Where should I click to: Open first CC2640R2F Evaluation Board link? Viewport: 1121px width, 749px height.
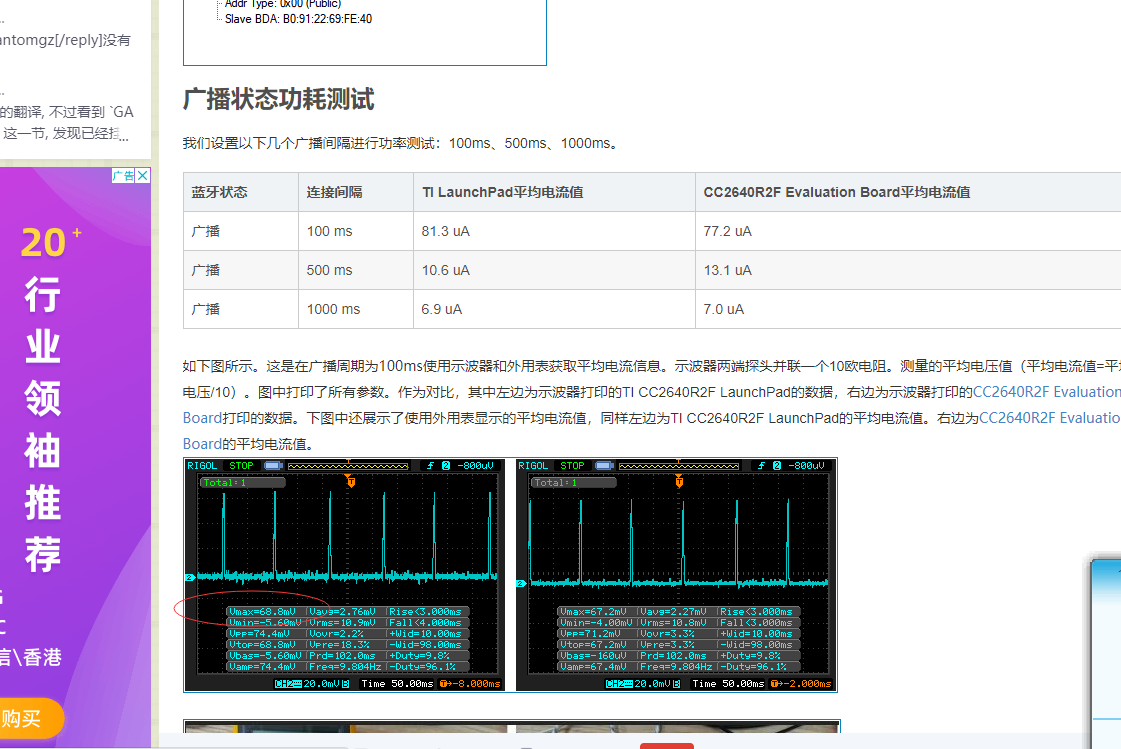click(1047, 392)
